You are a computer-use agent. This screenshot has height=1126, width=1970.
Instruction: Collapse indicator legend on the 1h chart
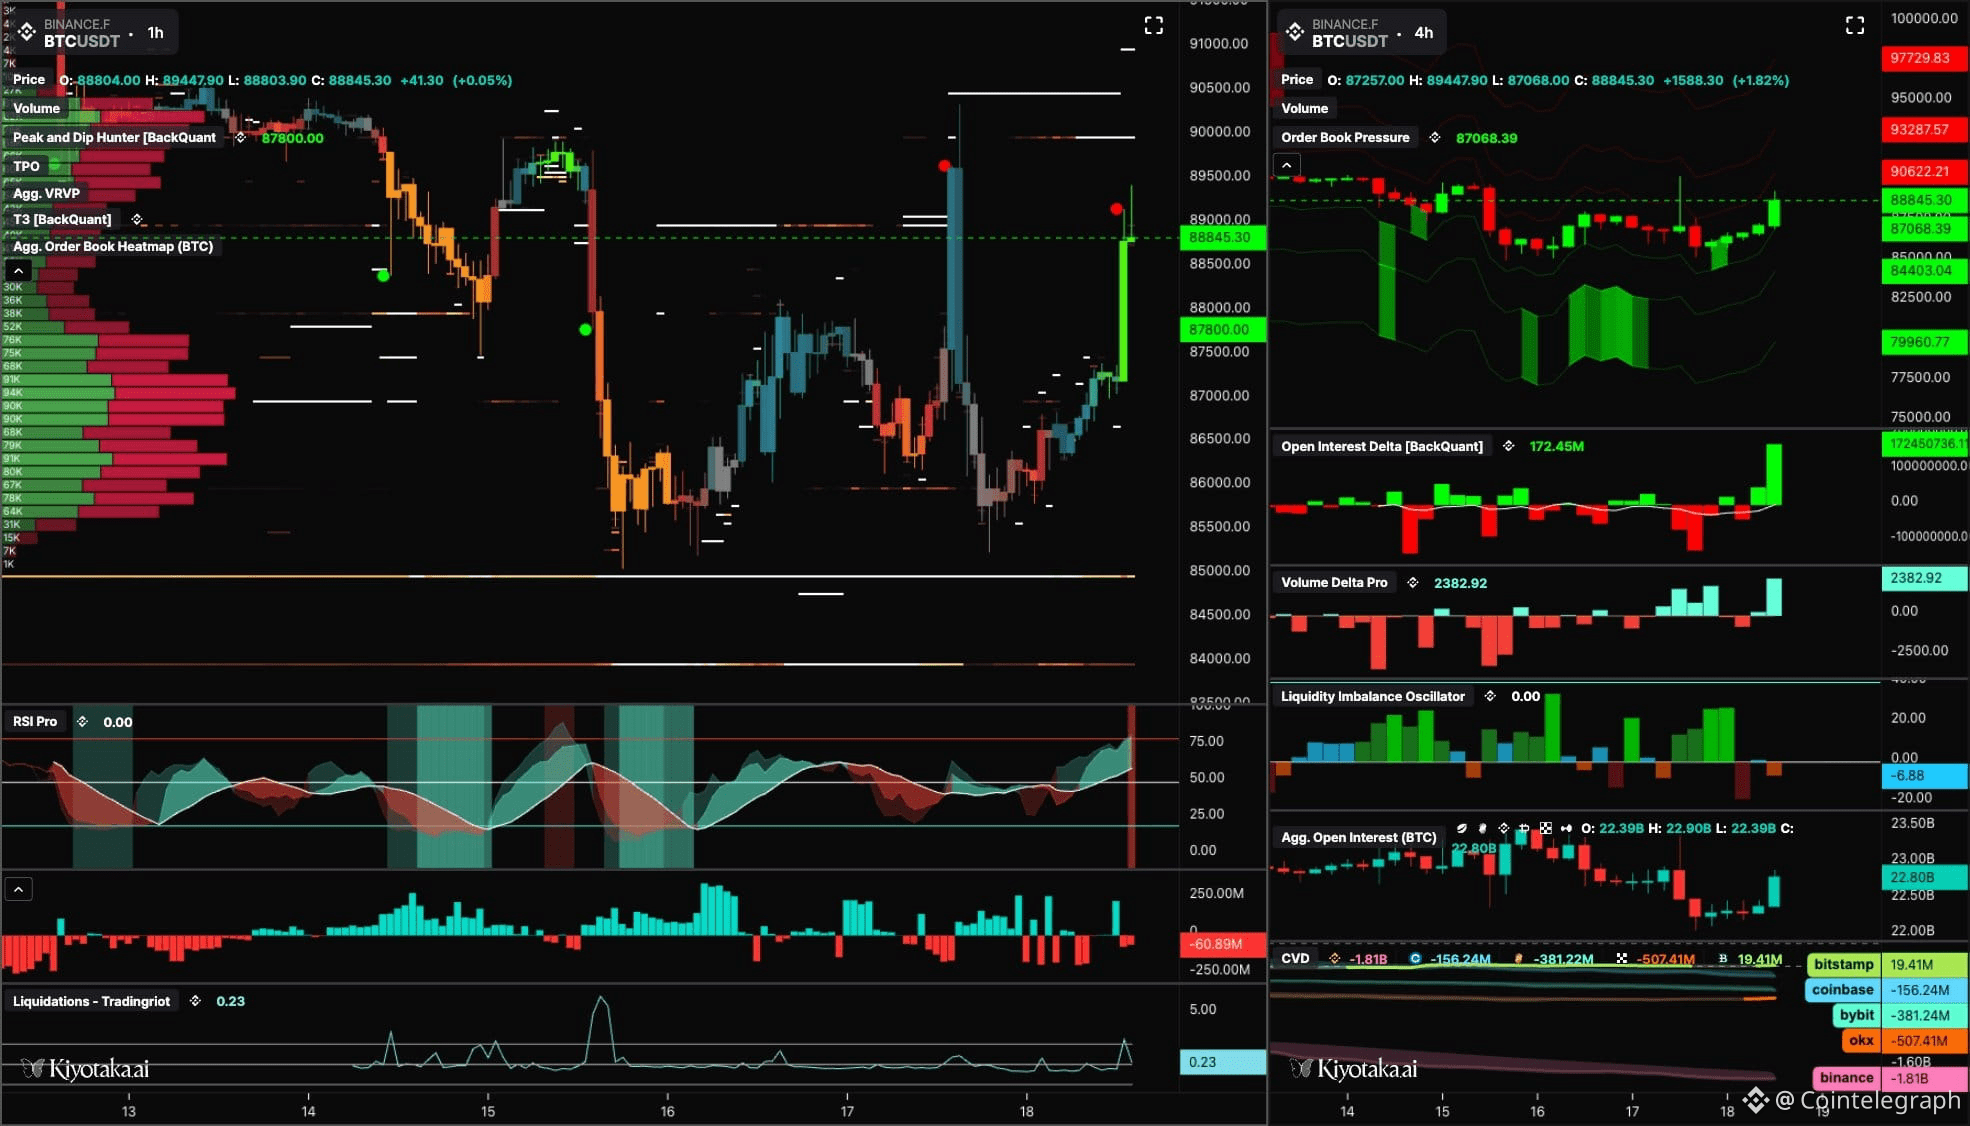tap(18, 271)
